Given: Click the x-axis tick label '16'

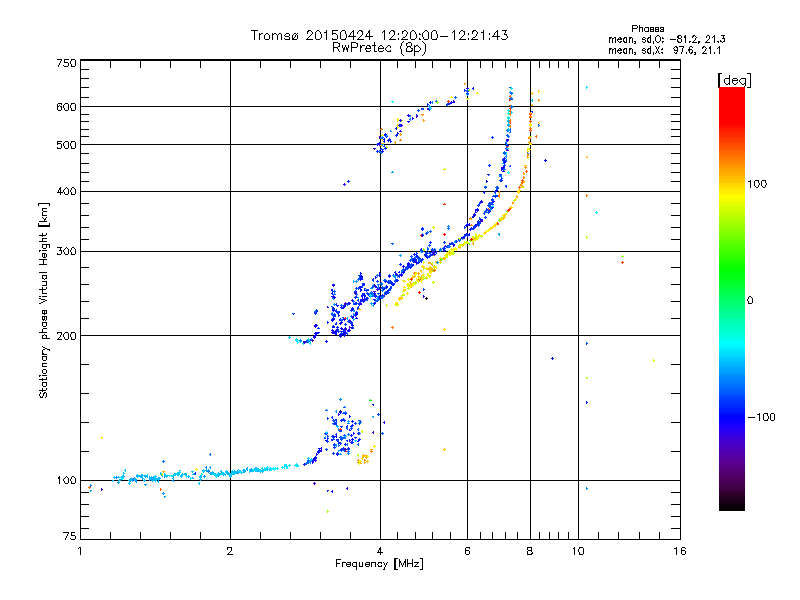Looking at the screenshot, I should coord(680,551).
